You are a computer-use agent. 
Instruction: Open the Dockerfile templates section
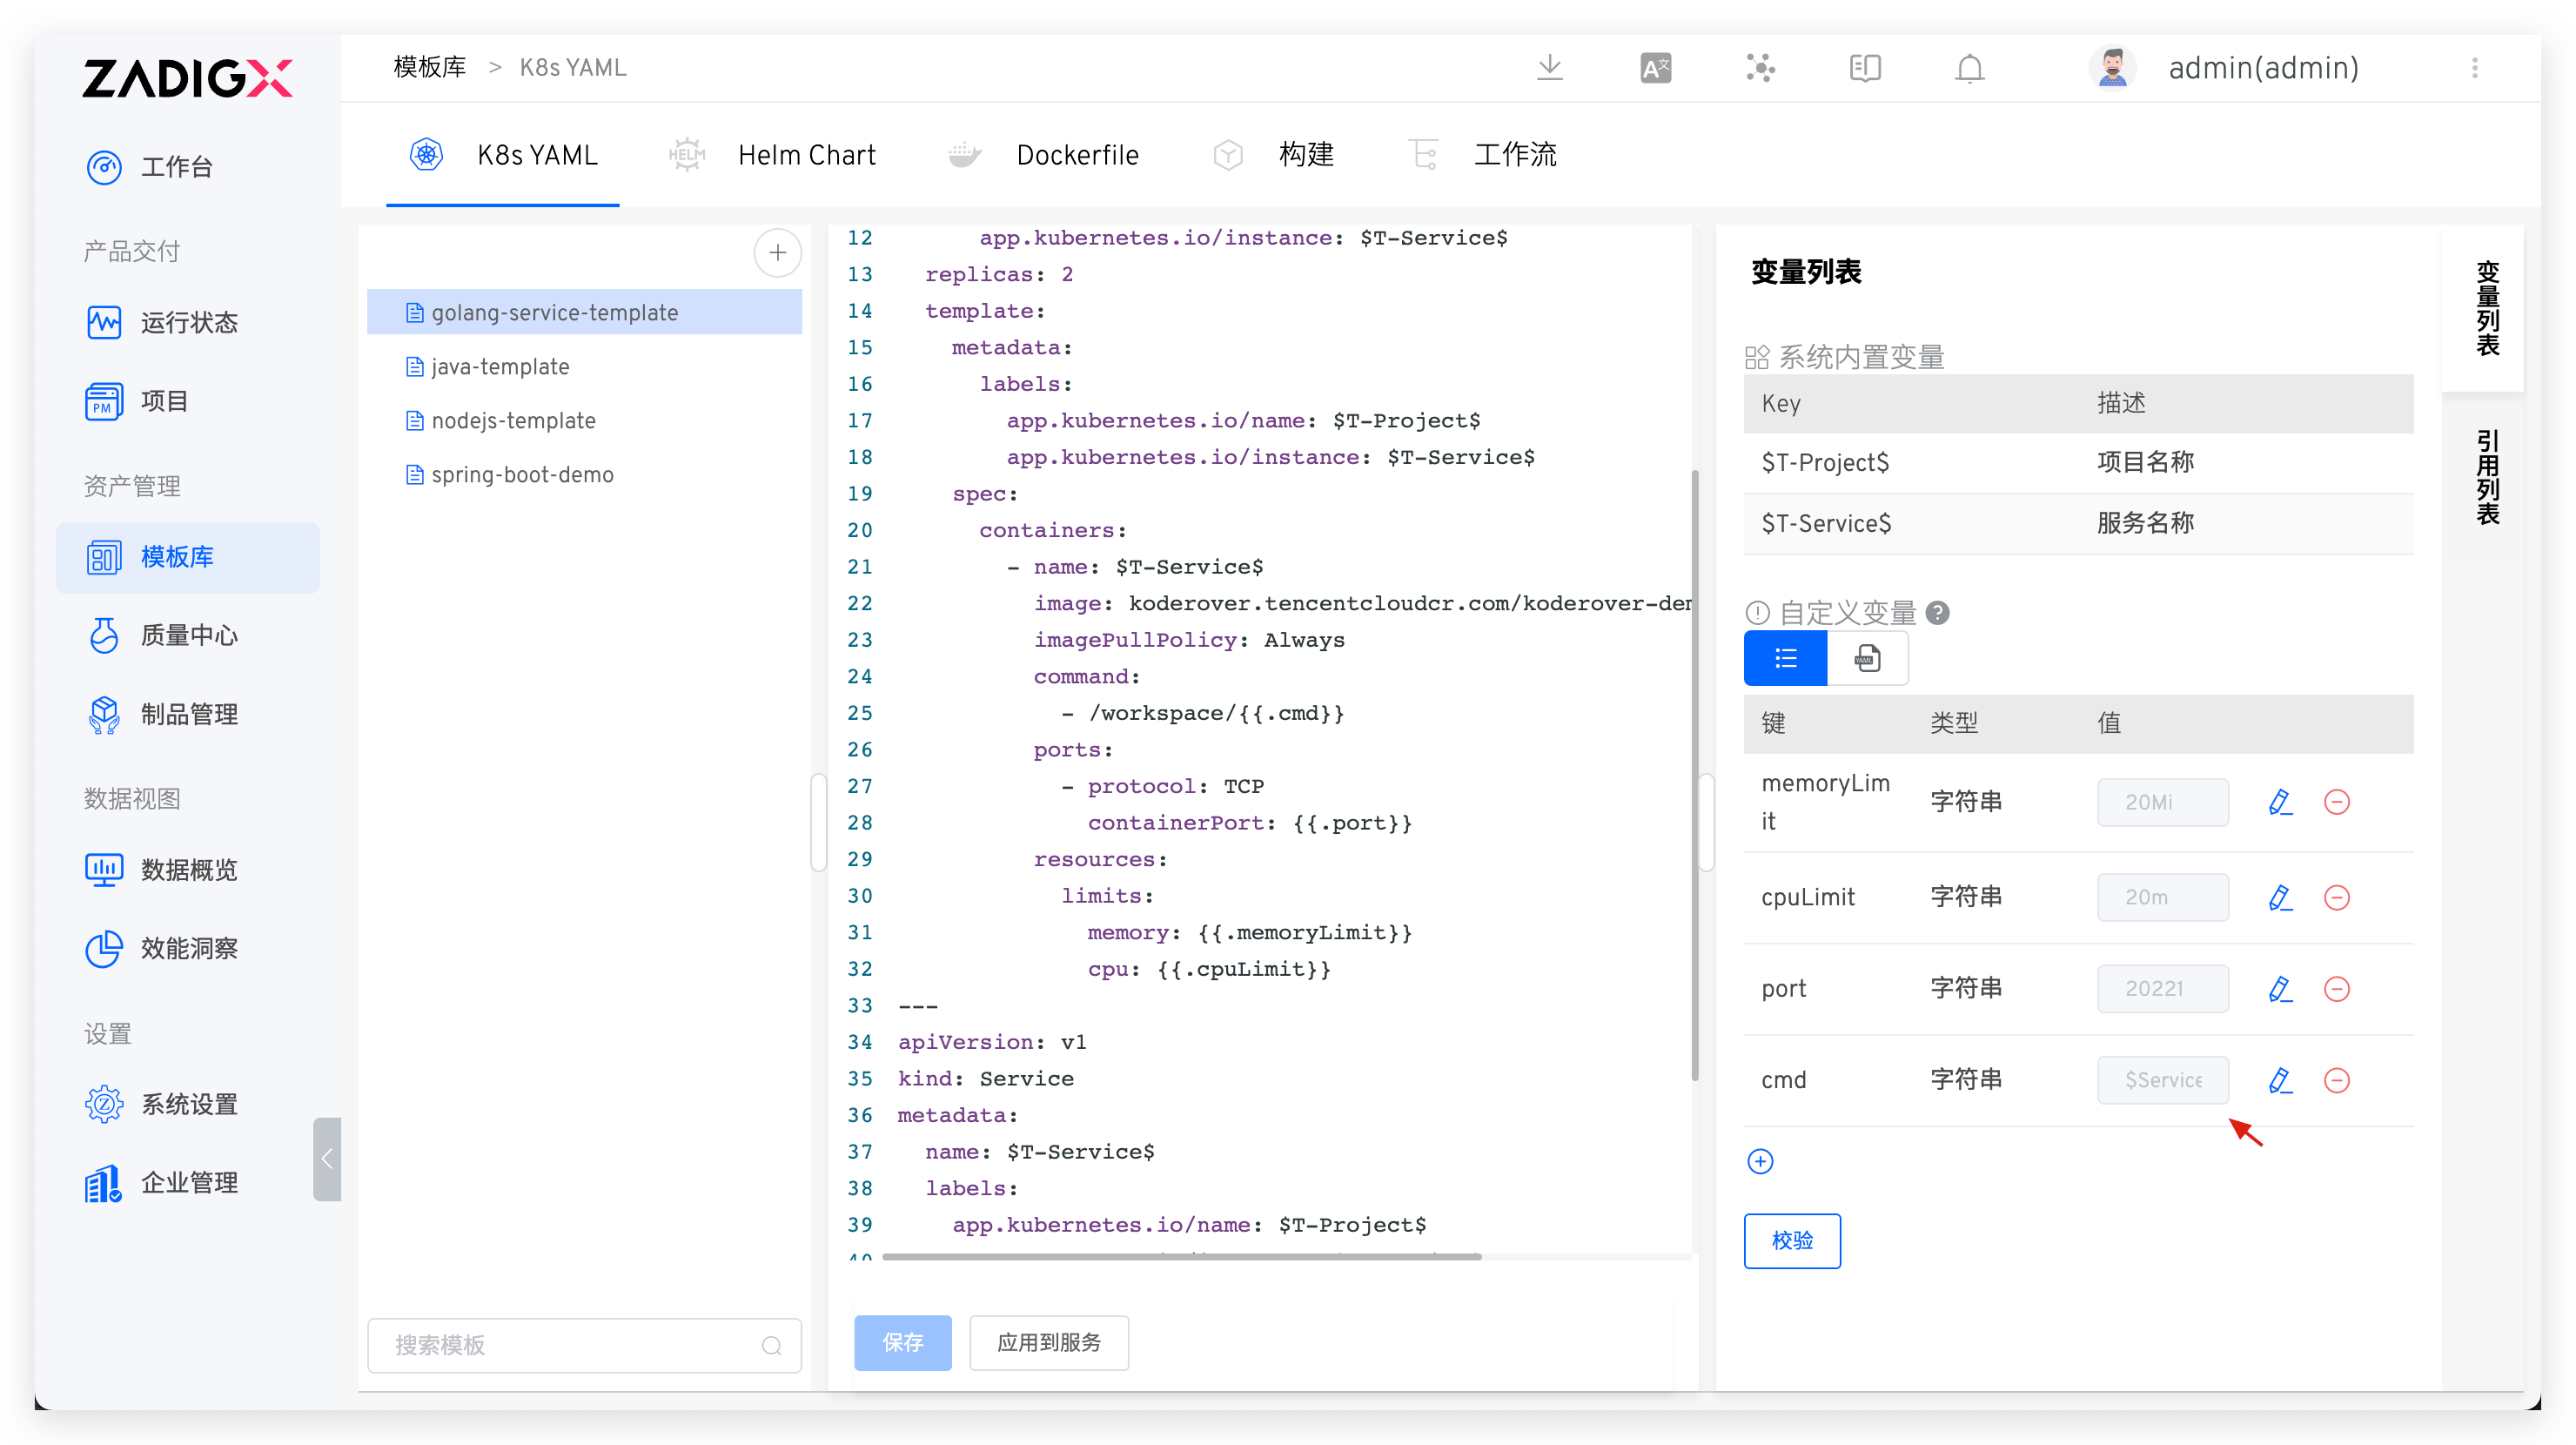1078,155
